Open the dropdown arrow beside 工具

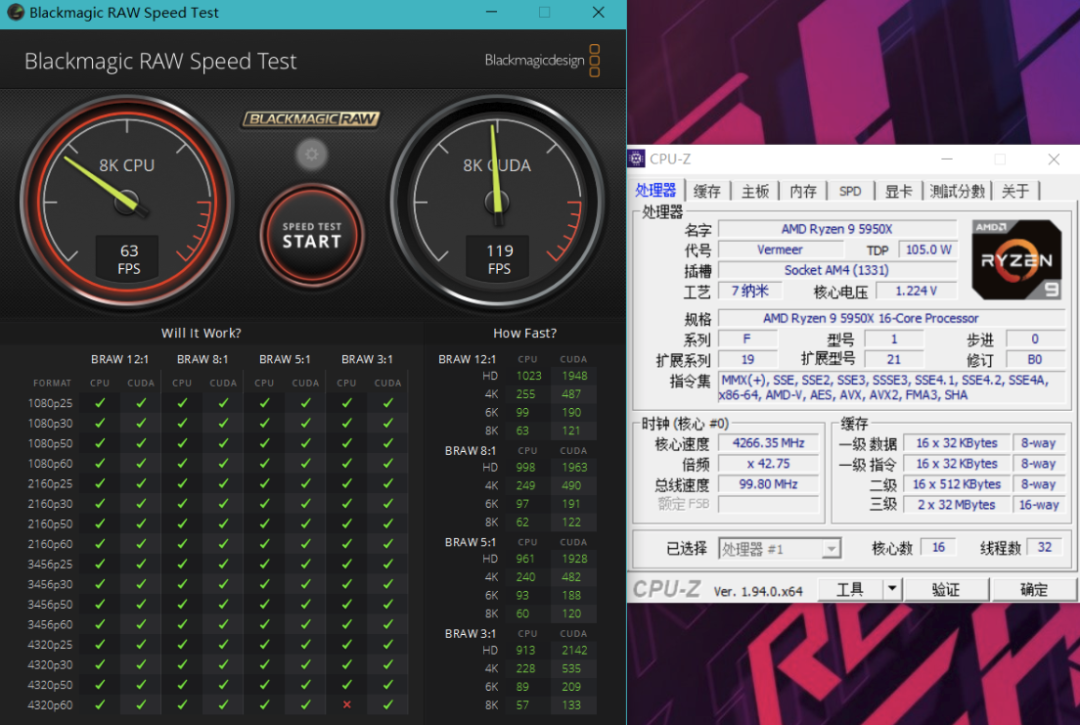point(892,589)
